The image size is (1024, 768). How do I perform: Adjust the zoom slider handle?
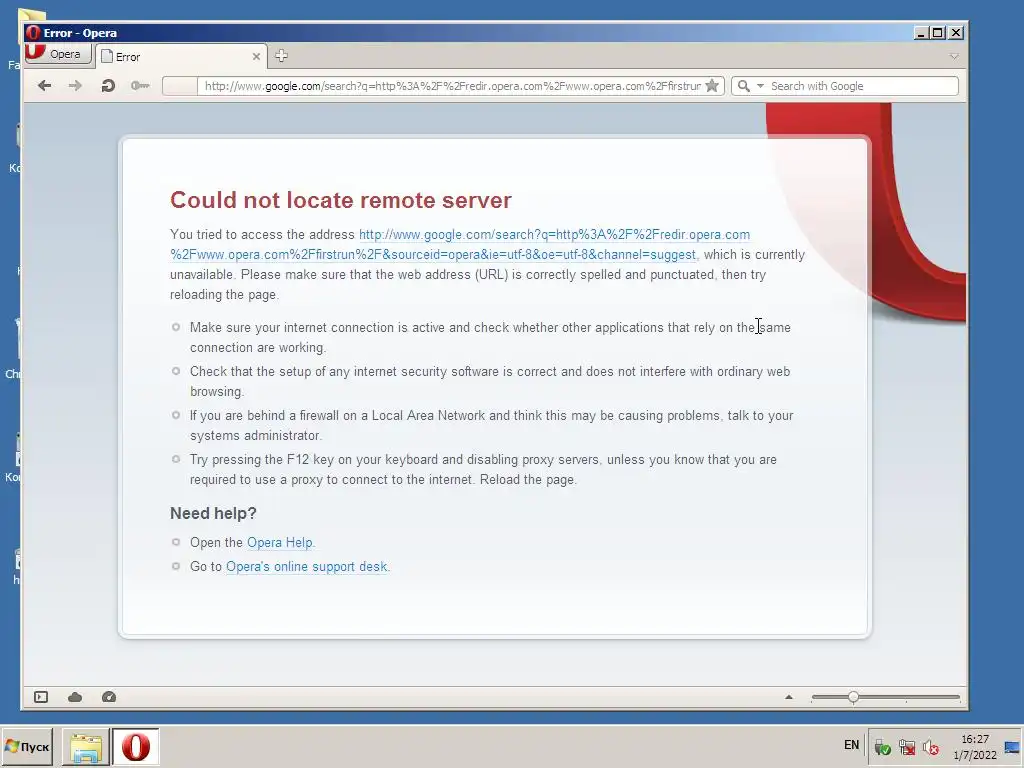point(854,697)
